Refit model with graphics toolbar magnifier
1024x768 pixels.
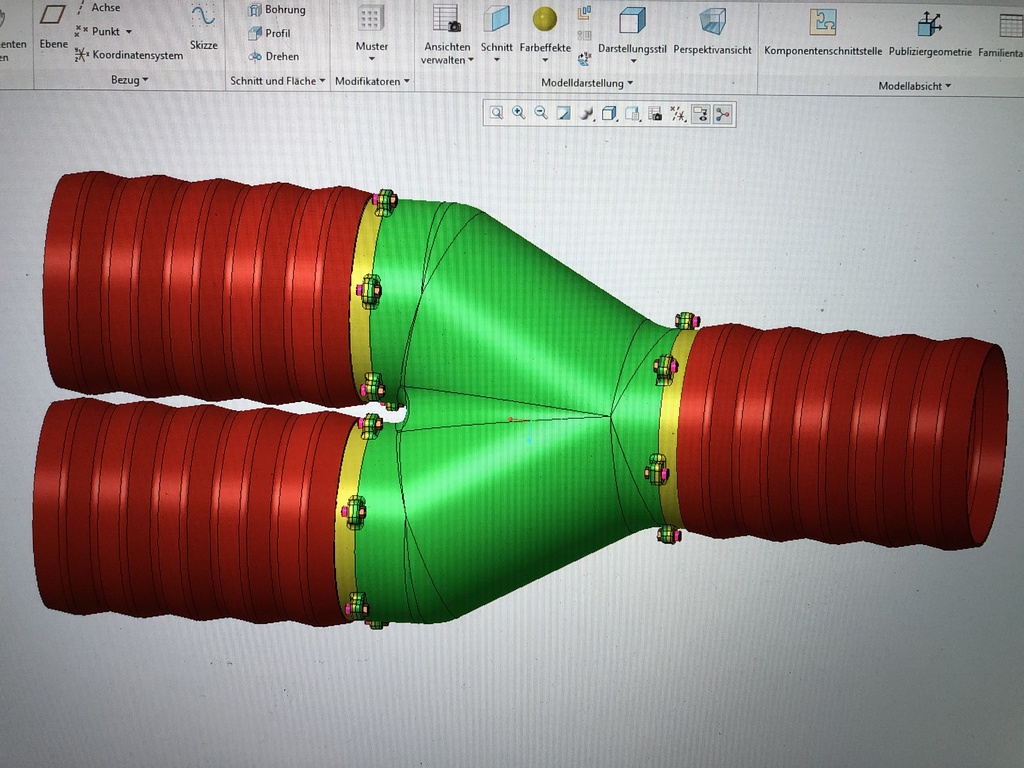click(x=496, y=113)
